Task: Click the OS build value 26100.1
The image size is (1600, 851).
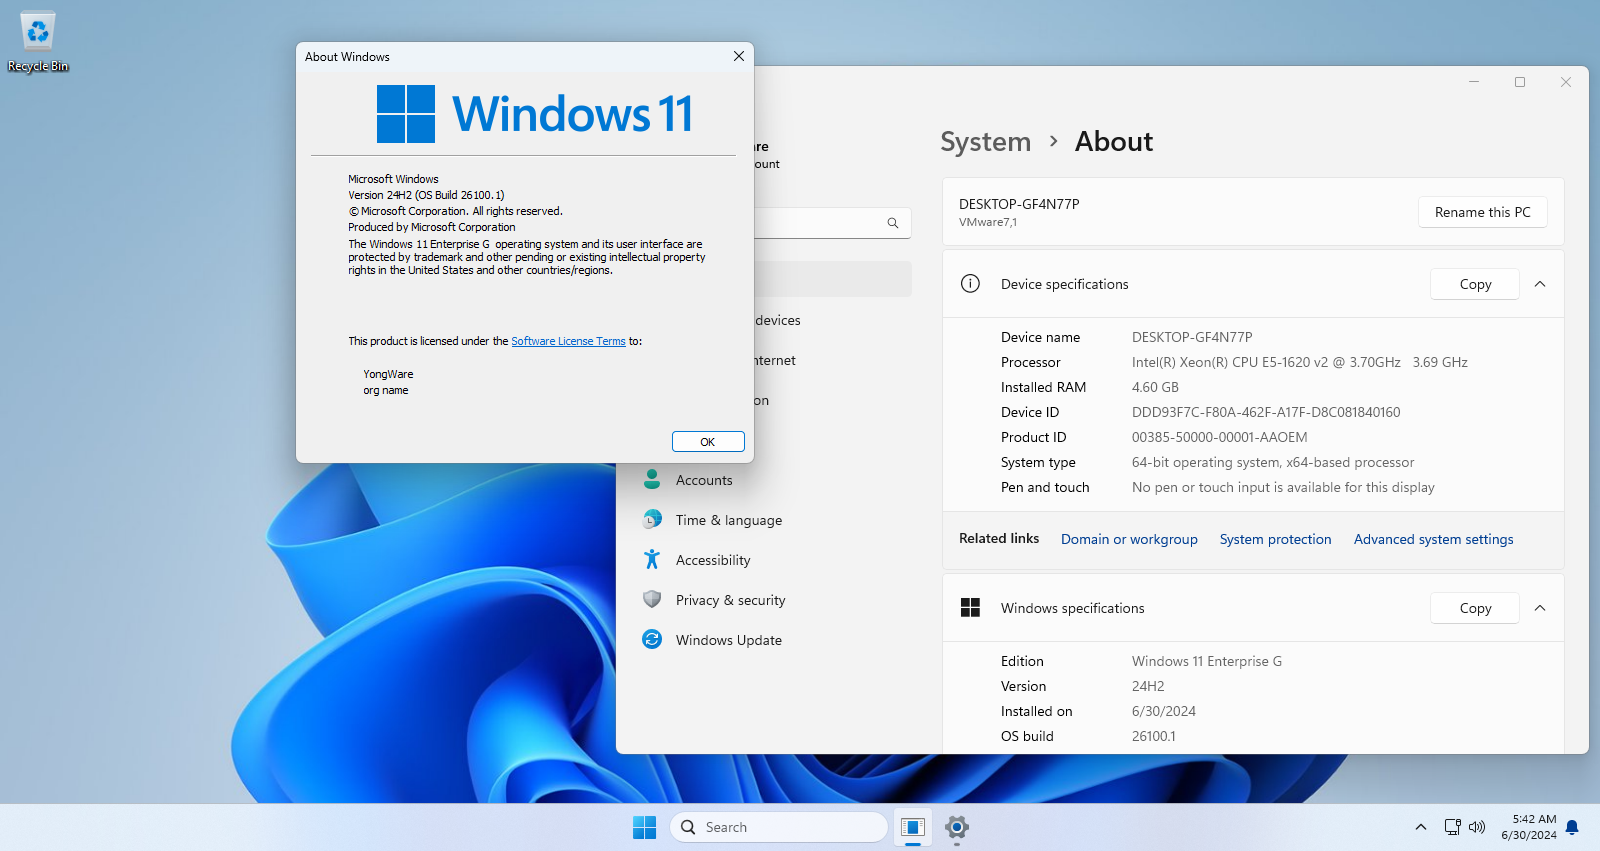Action: tap(1154, 736)
